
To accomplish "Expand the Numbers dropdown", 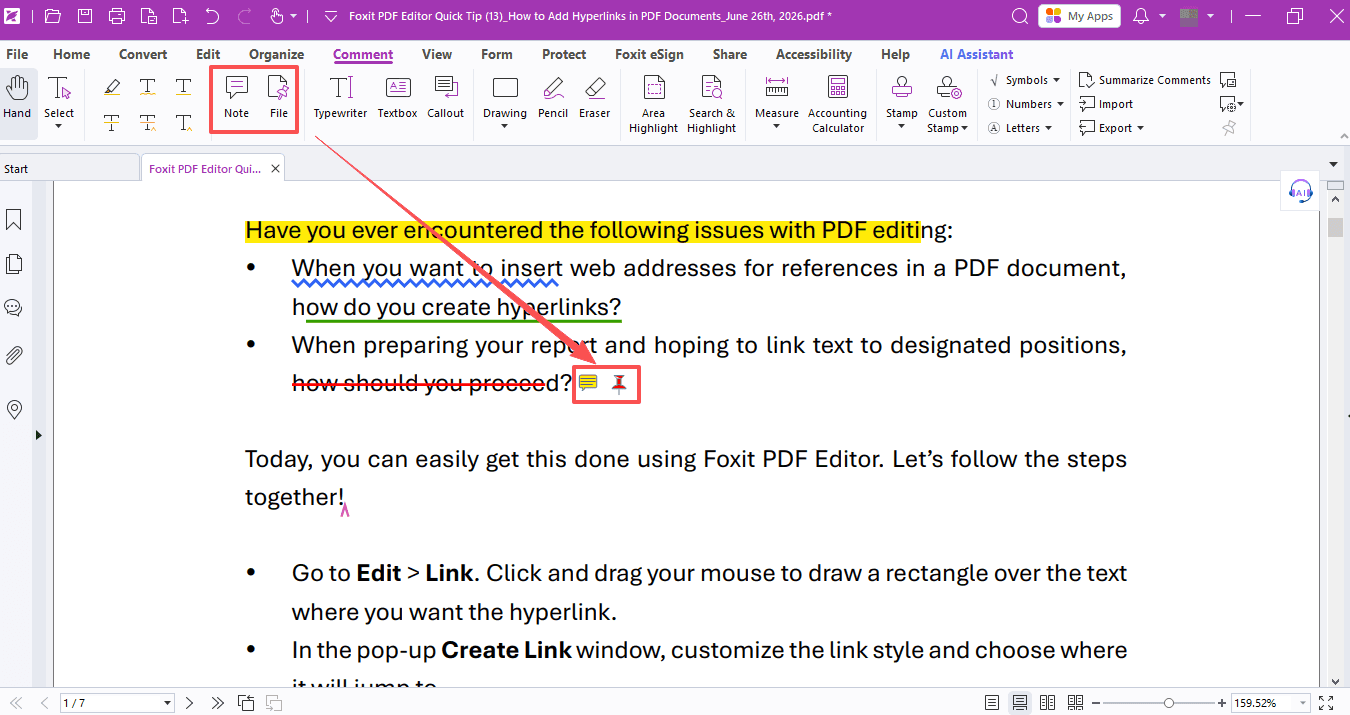I will (1060, 104).
